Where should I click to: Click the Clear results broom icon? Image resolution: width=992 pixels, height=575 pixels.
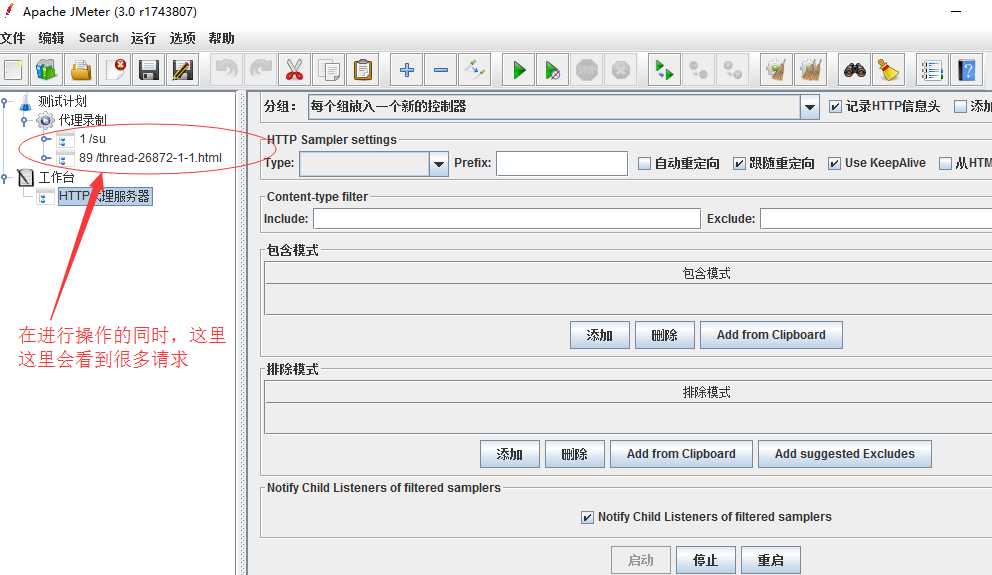point(776,70)
